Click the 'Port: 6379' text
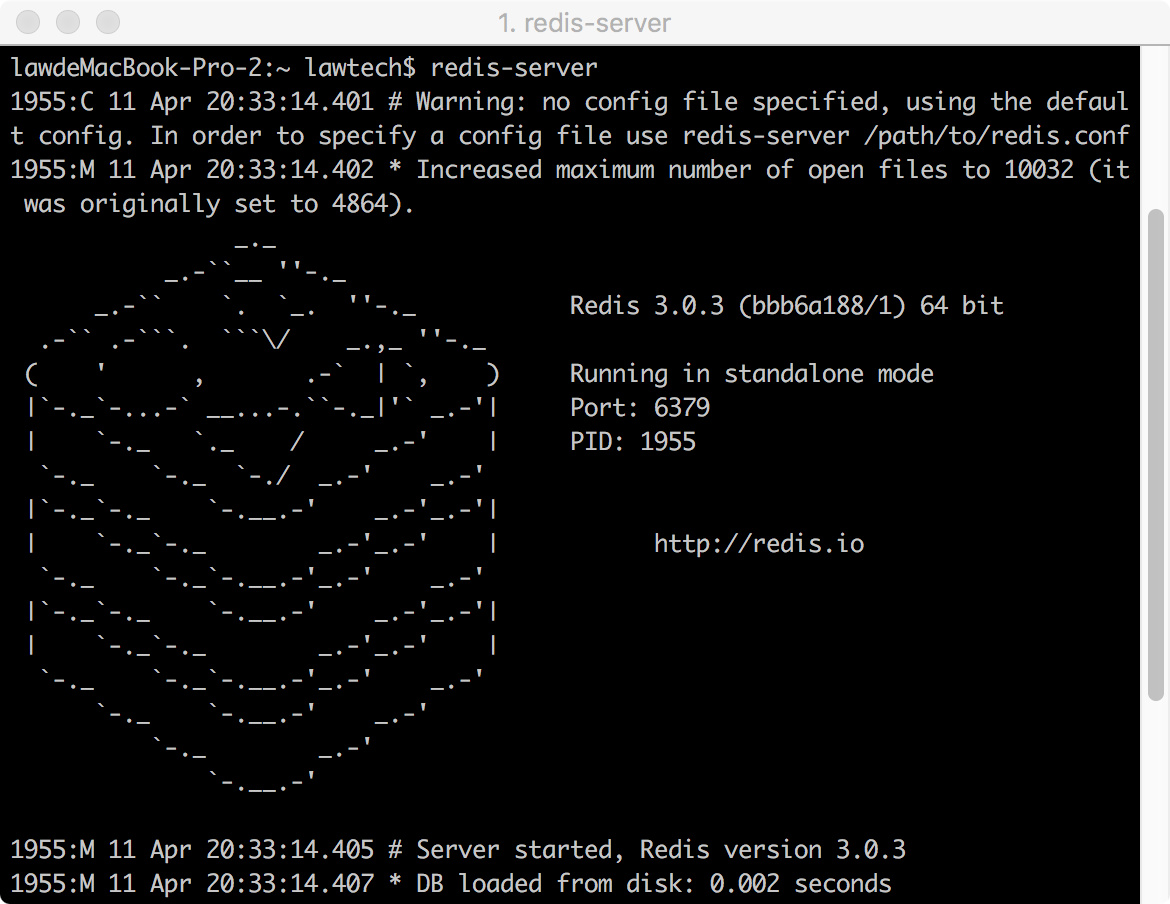Image resolution: width=1170 pixels, height=904 pixels. 640,407
